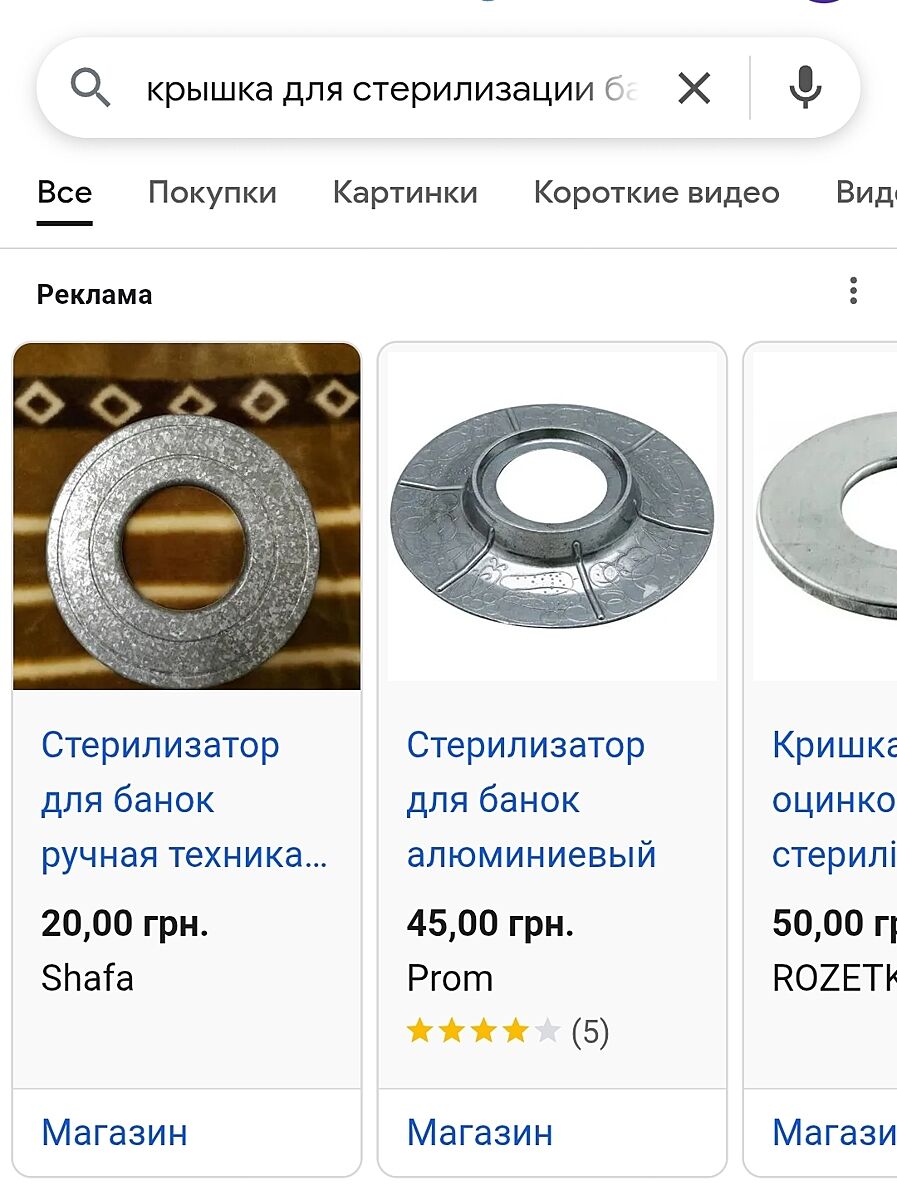Tap the magnifying glass search icon
The width and height of the screenshot is (897, 1200).
(90, 90)
